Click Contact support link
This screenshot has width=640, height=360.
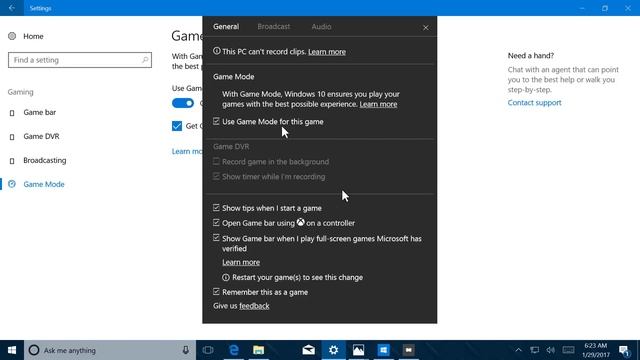(534, 103)
